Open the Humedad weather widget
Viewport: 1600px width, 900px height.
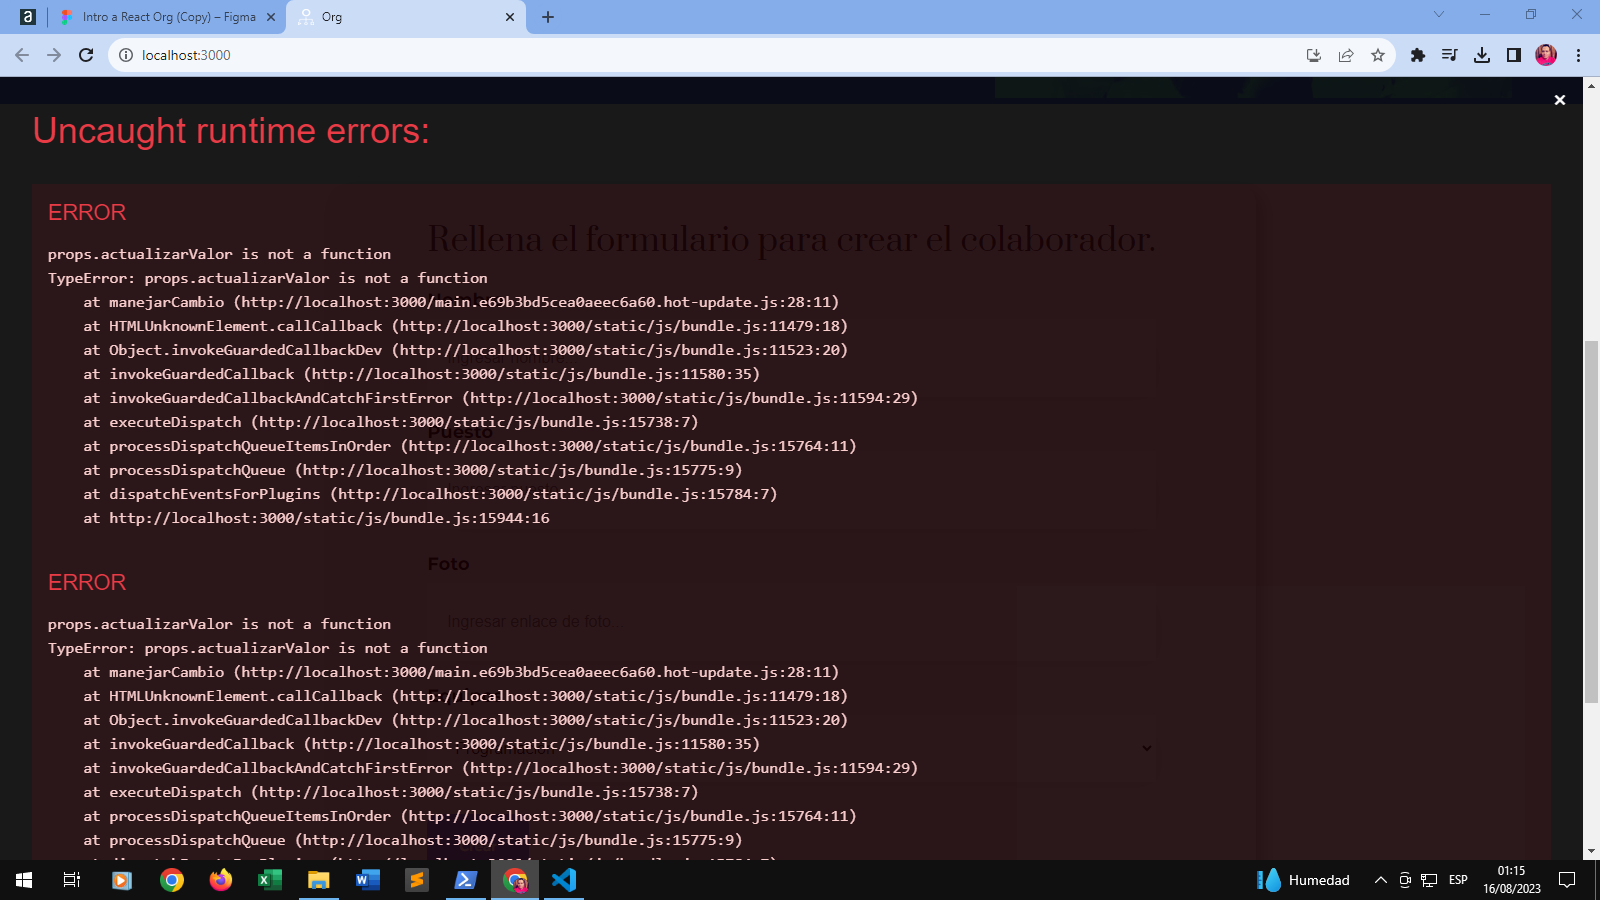(x=1303, y=880)
